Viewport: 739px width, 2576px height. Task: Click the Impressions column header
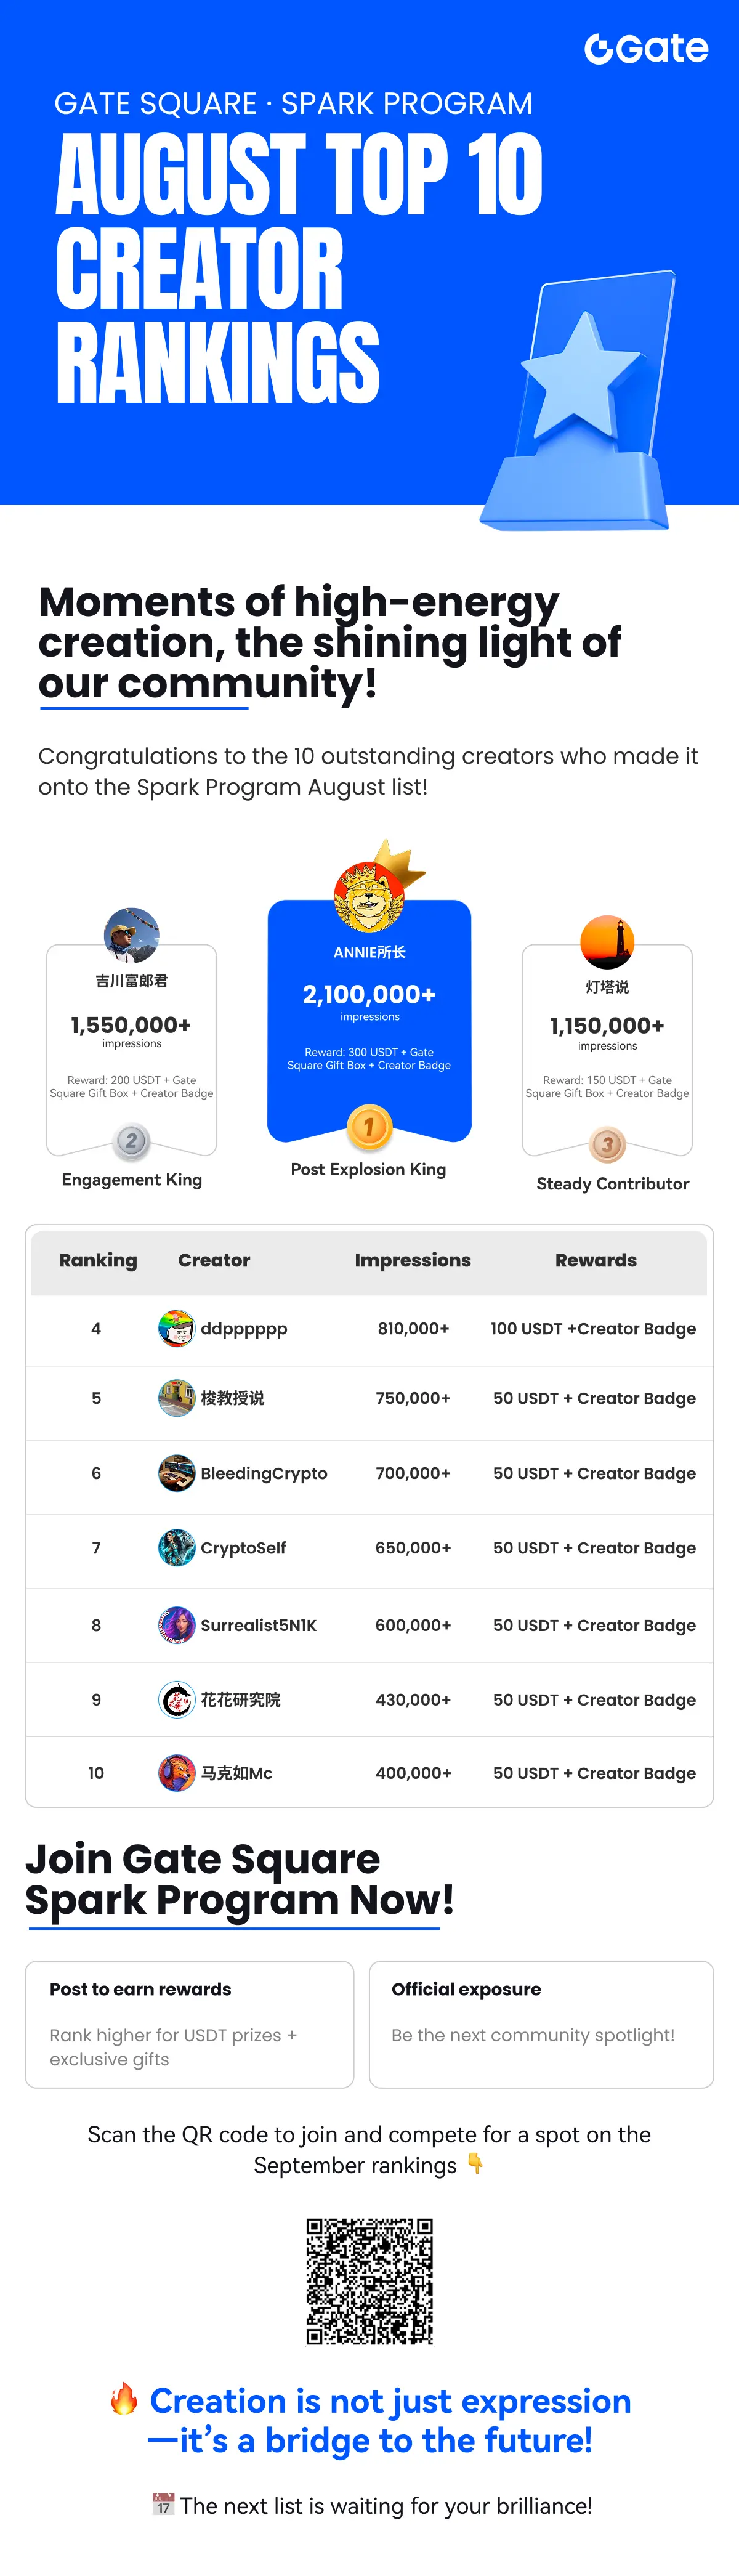pos(413,1260)
